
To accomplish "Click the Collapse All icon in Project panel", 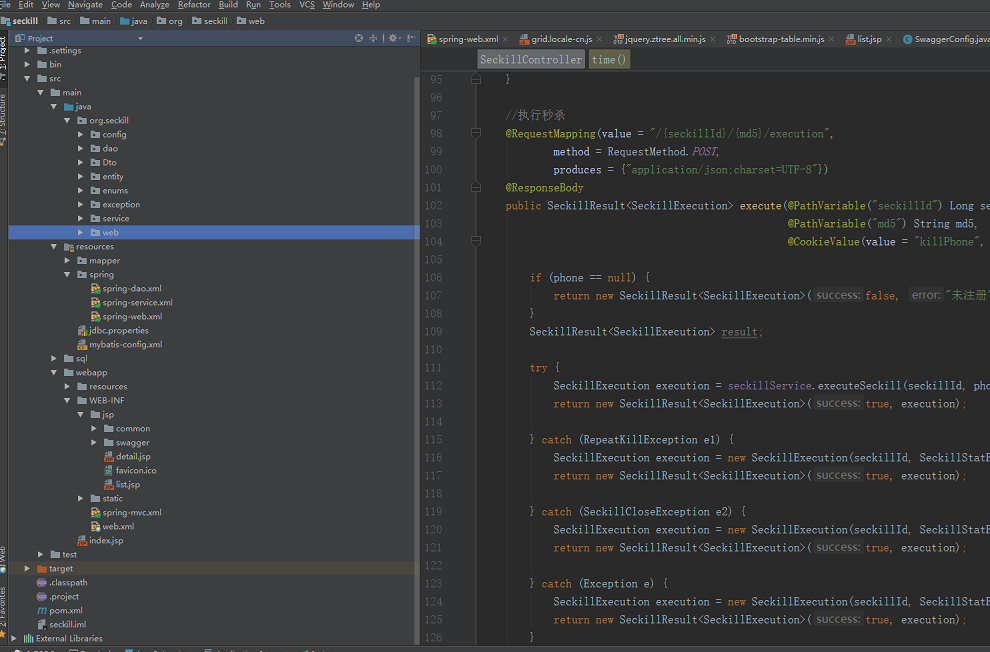I will point(374,38).
